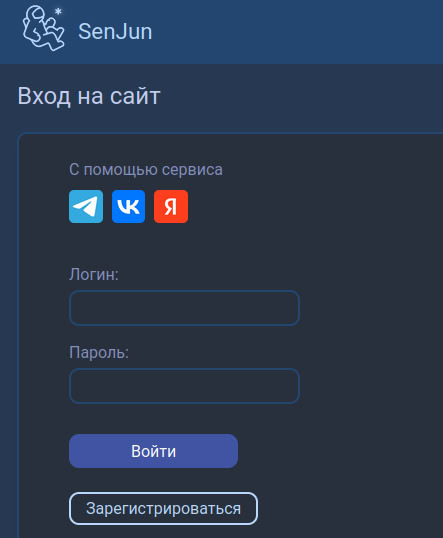The height and width of the screenshot is (538, 443).
Task: Submit the form with the blue Войти button
Action: (x=153, y=451)
